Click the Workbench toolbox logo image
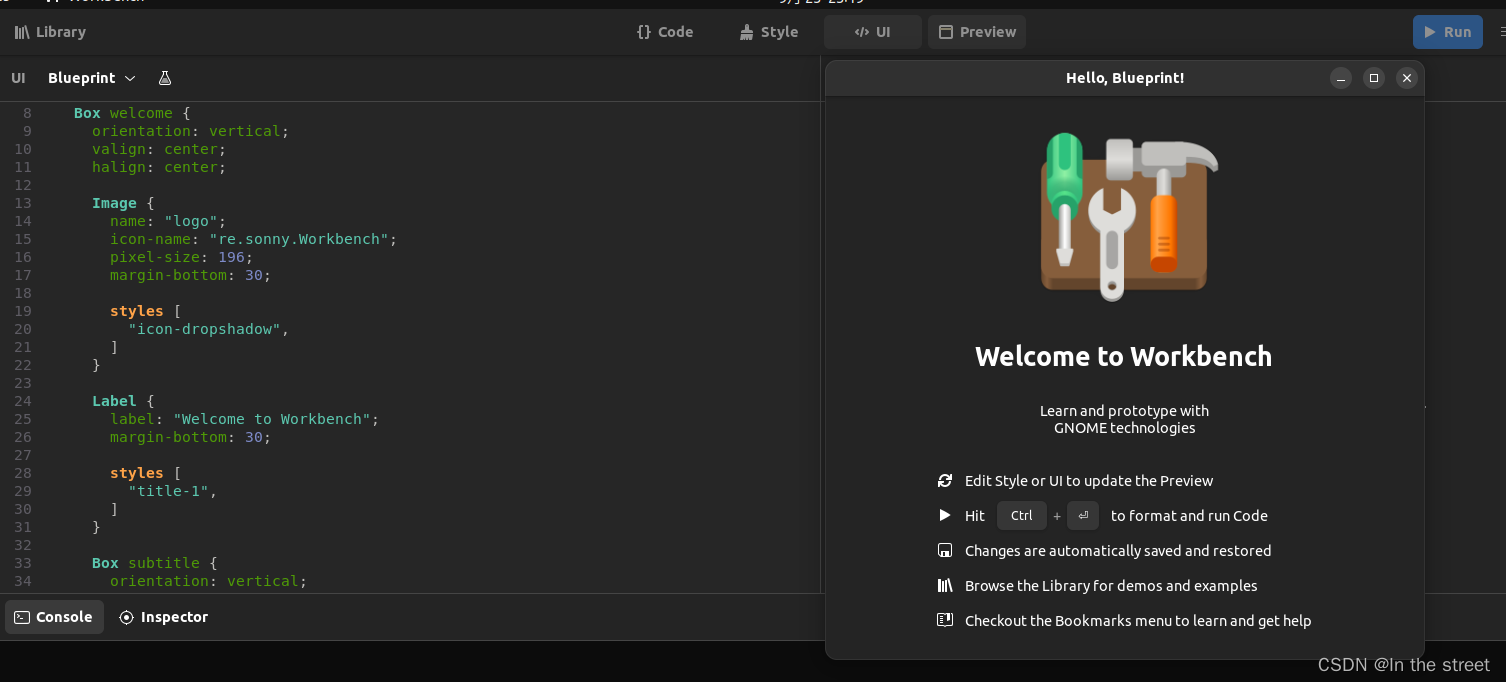This screenshot has width=1506, height=682. pyautogui.click(x=1124, y=217)
